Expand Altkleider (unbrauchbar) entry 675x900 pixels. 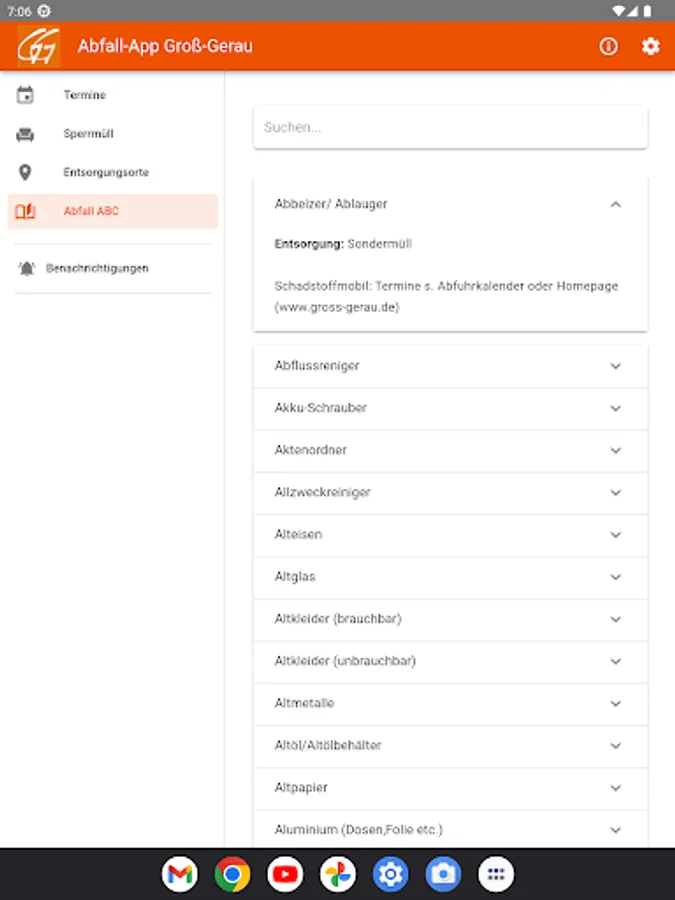pyautogui.click(x=450, y=661)
